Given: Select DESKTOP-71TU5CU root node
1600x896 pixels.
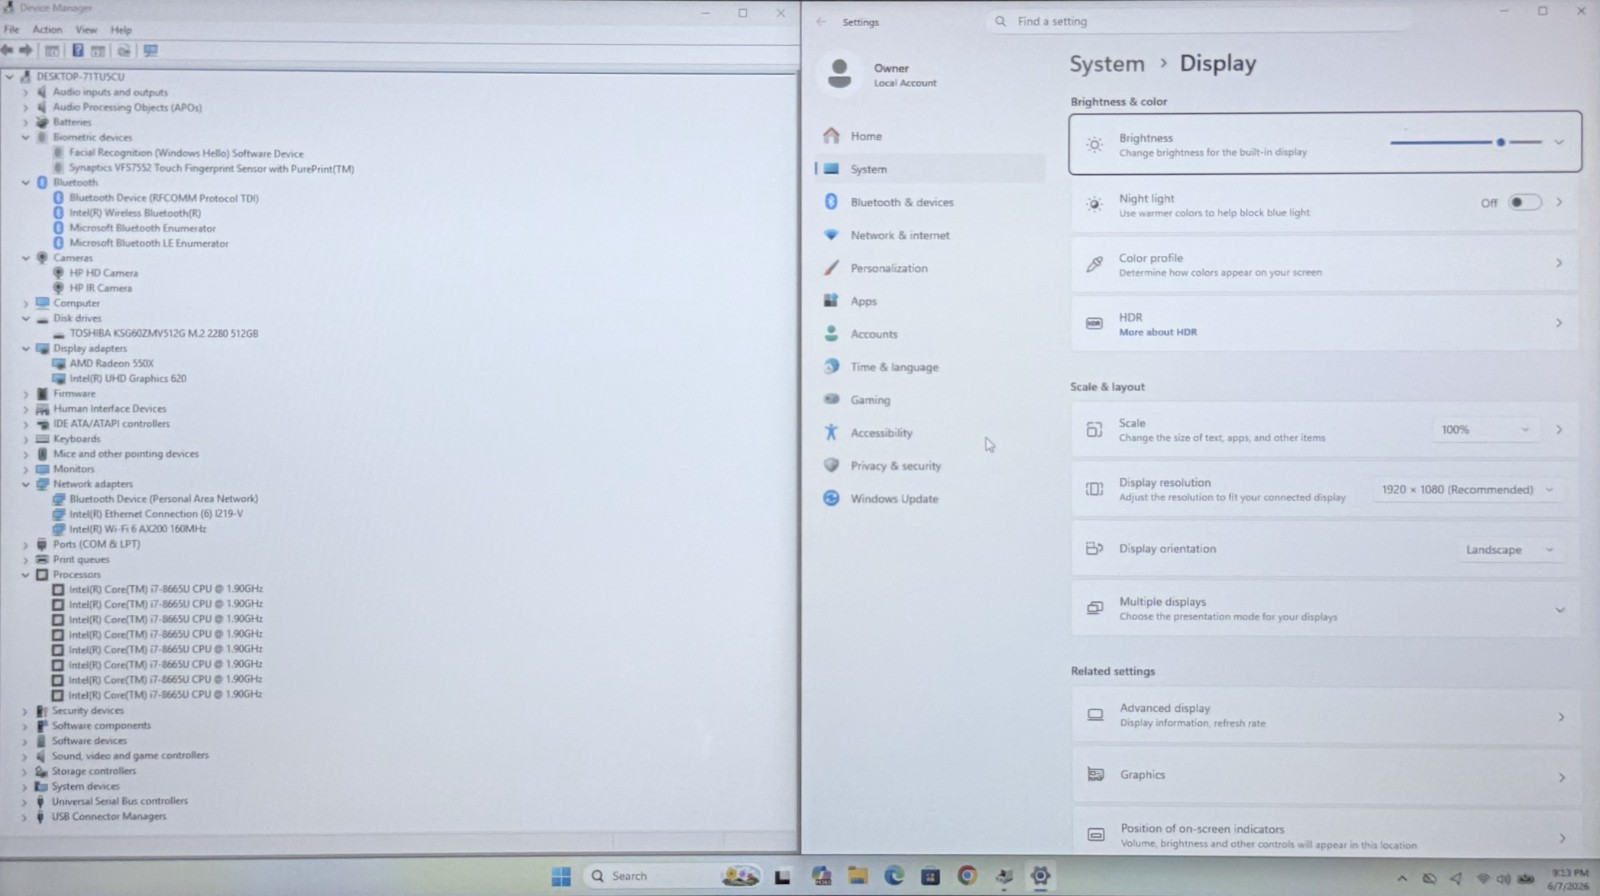Looking at the screenshot, I should coord(80,77).
